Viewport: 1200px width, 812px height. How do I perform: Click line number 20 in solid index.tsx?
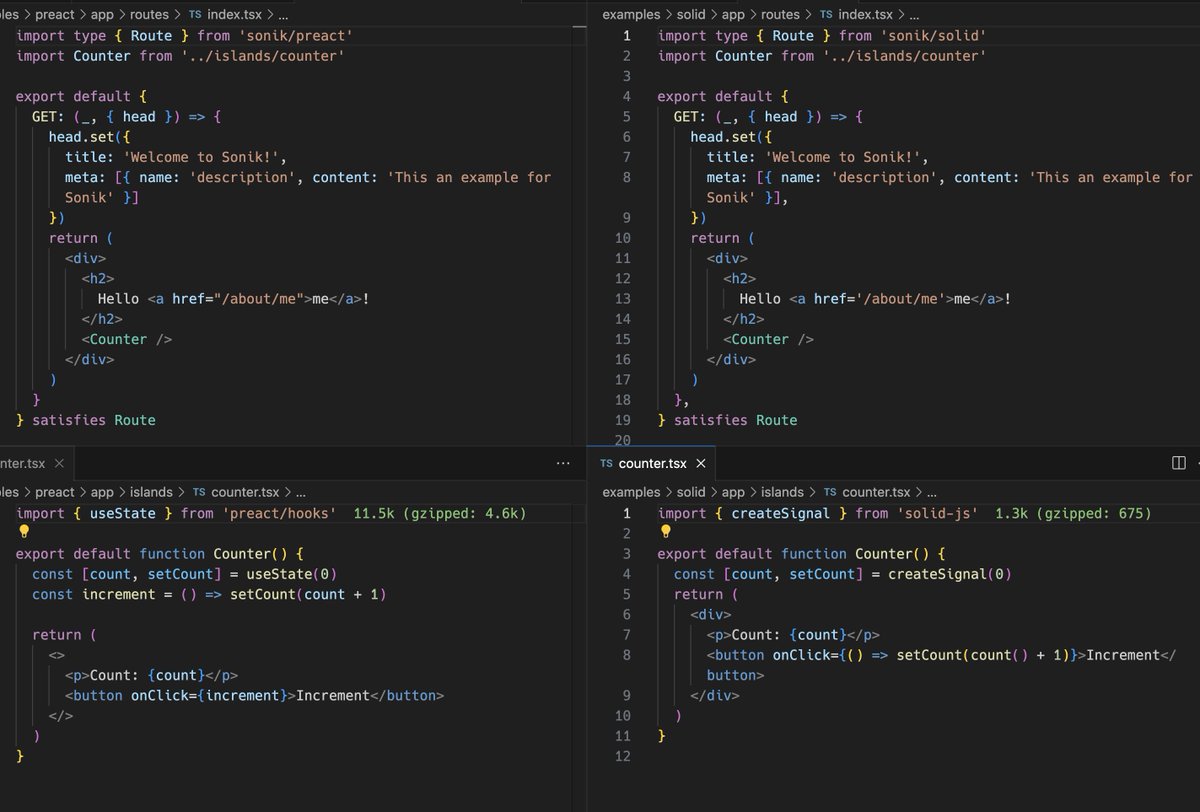pyautogui.click(x=623, y=441)
